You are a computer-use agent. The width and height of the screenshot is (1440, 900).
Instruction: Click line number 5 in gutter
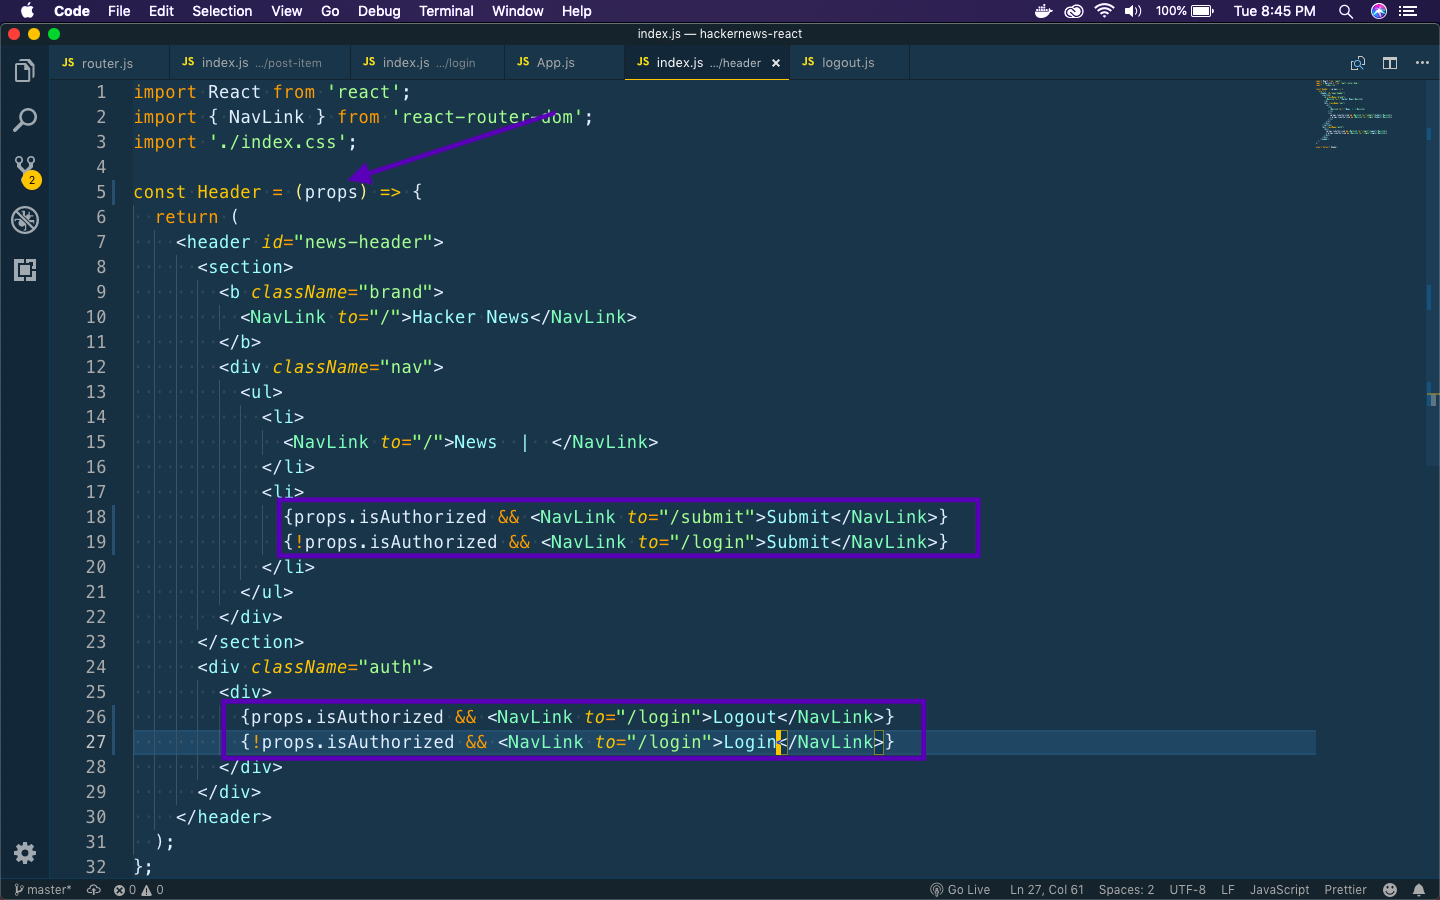point(101,192)
